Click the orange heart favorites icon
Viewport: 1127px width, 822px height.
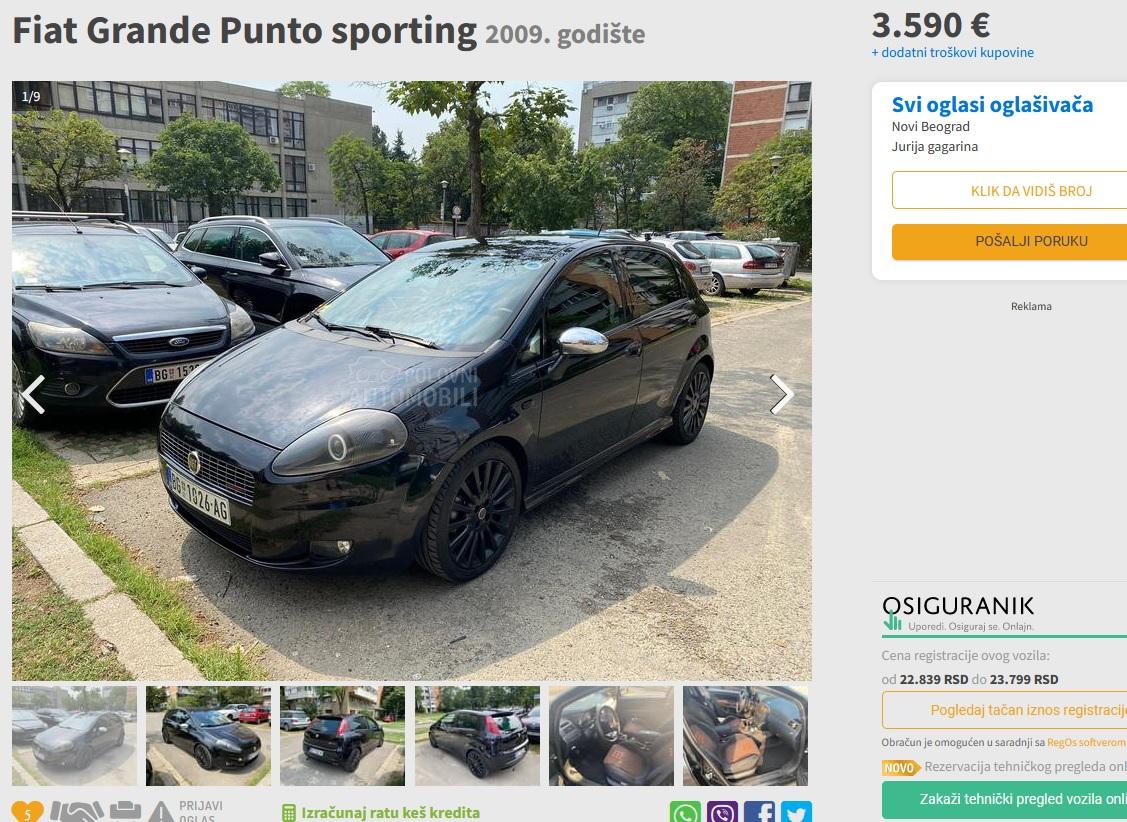pyautogui.click(x=27, y=812)
